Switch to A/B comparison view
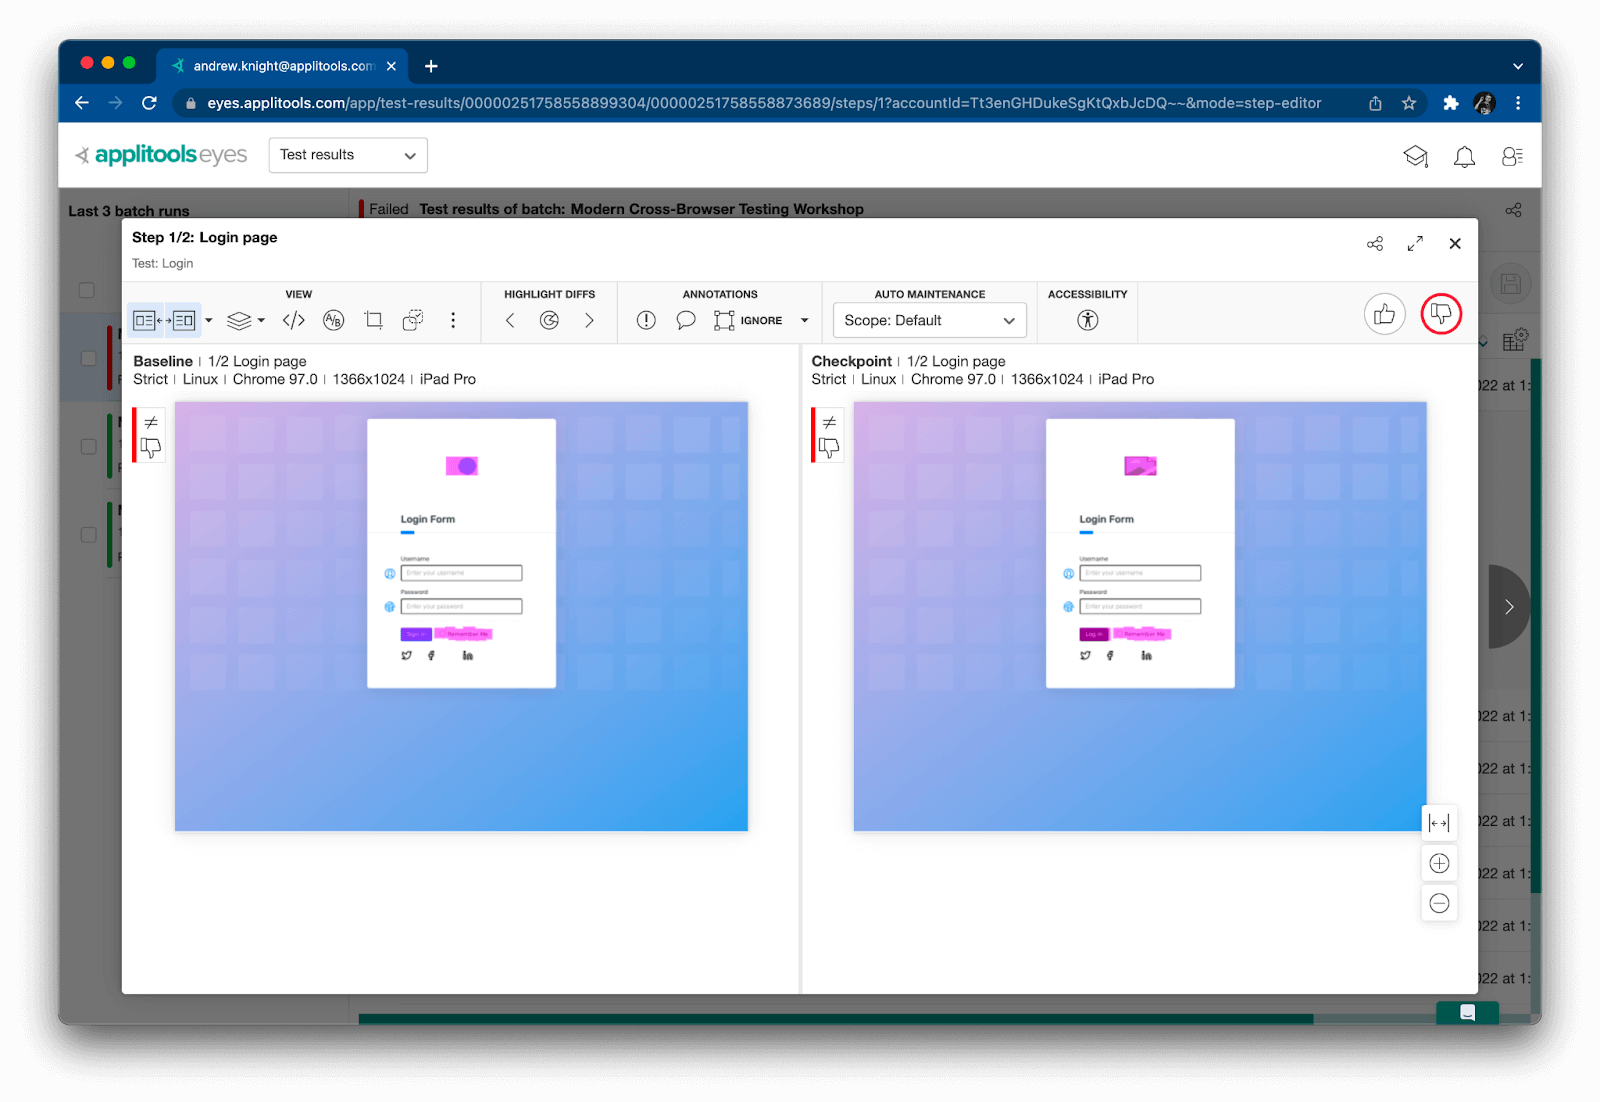The image size is (1600, 1102). point(333,320)
